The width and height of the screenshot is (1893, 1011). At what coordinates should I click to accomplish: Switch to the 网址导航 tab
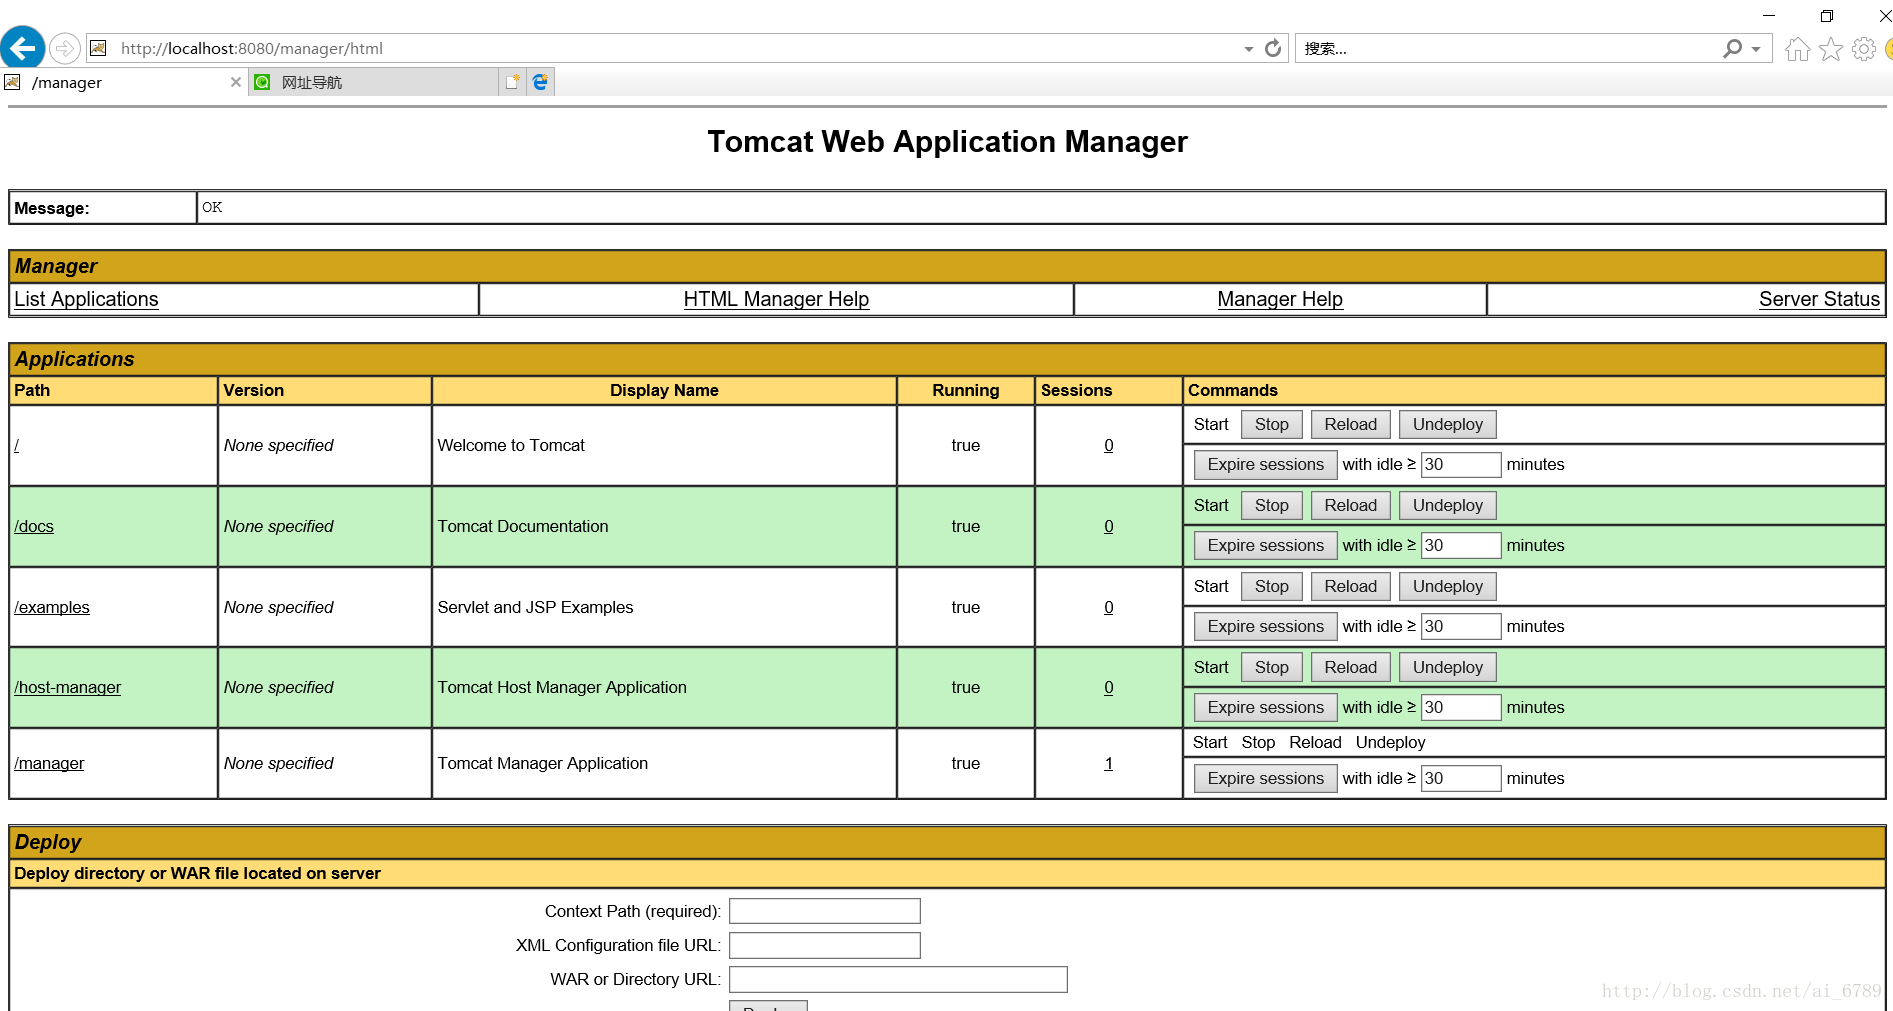click(x=374, y=82)
